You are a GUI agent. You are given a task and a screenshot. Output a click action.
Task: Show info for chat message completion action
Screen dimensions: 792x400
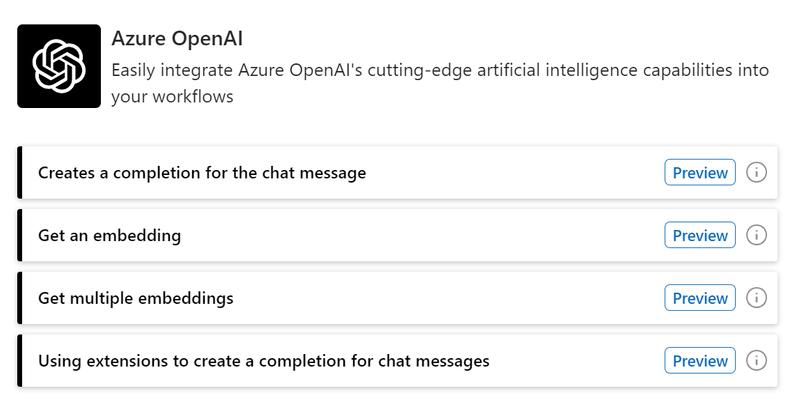757,173
